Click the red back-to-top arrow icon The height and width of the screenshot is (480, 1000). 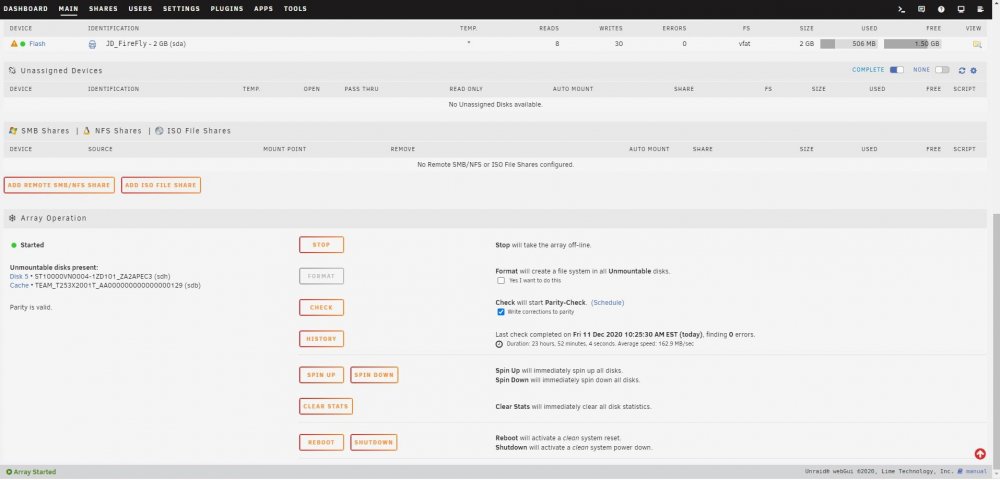pos(980,454)
